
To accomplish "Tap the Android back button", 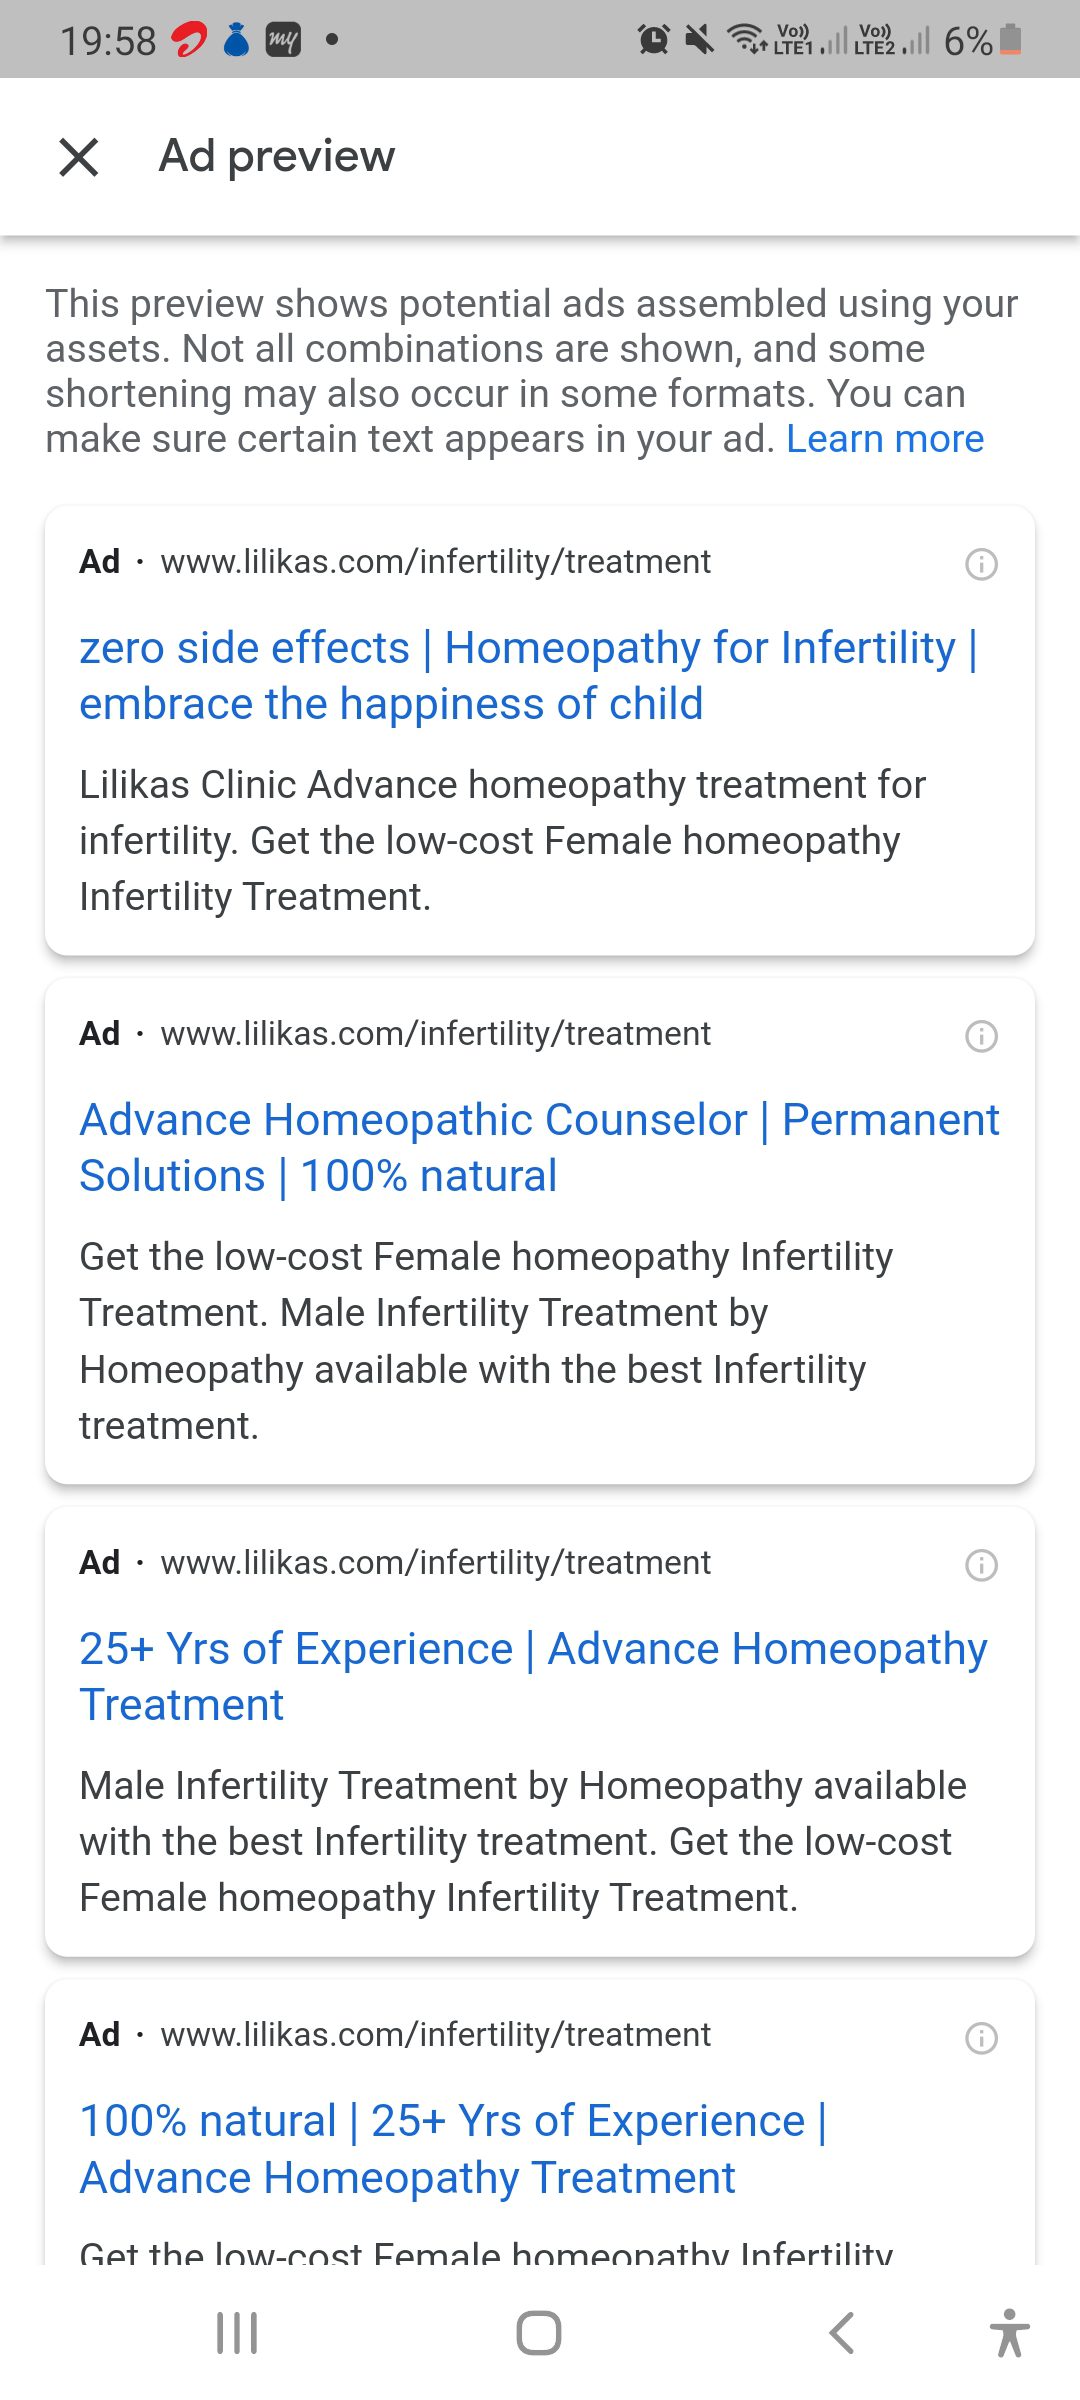I will [842, 2333].
